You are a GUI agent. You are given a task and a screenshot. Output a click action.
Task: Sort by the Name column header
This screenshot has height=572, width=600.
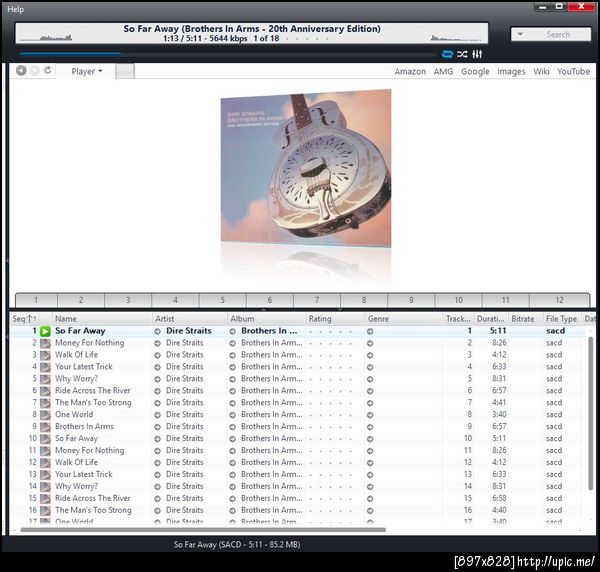point(101,319)
